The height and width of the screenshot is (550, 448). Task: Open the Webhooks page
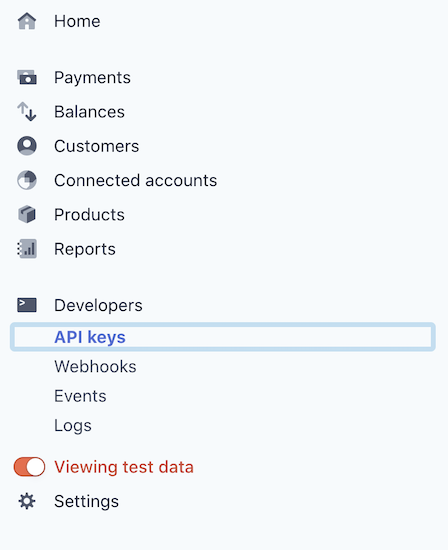point(95,367)
